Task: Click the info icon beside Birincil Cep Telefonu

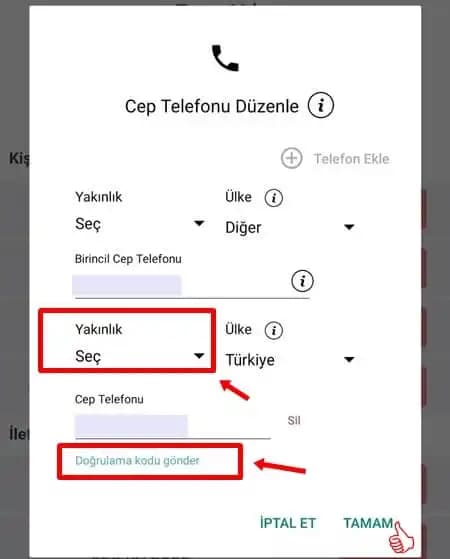Action: [x=302, y=281]
